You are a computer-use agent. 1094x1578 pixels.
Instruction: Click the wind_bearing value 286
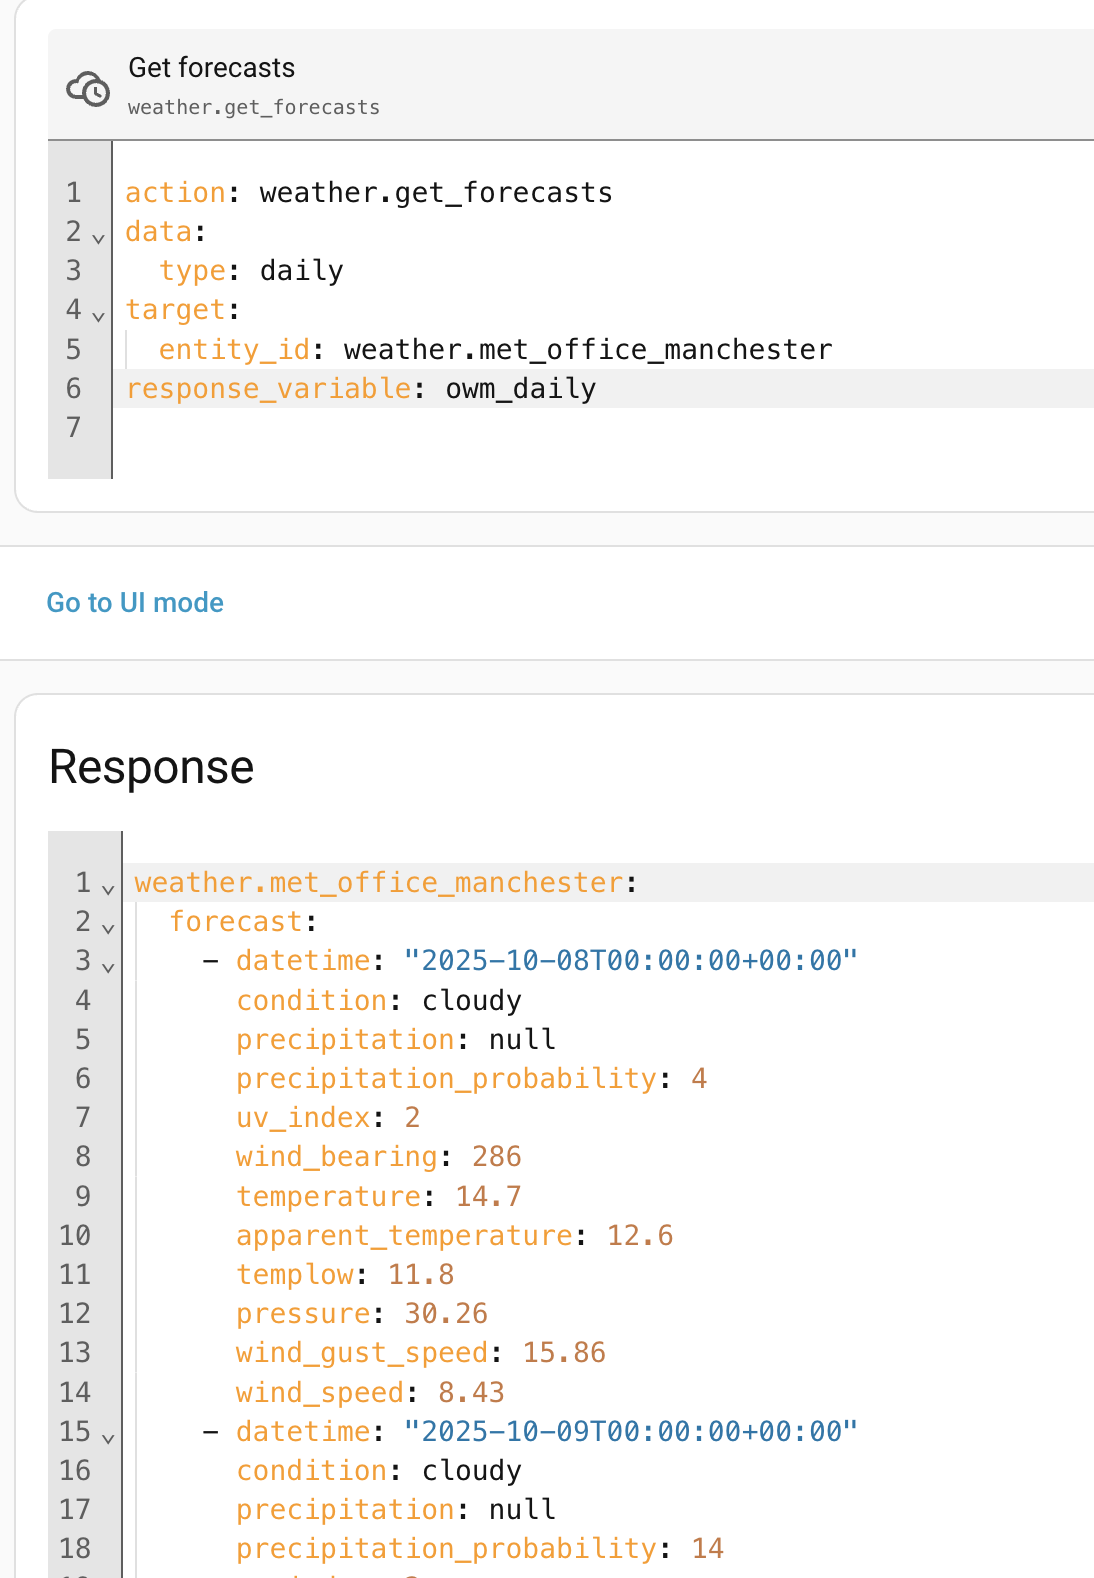click(x=496, y=1157)
